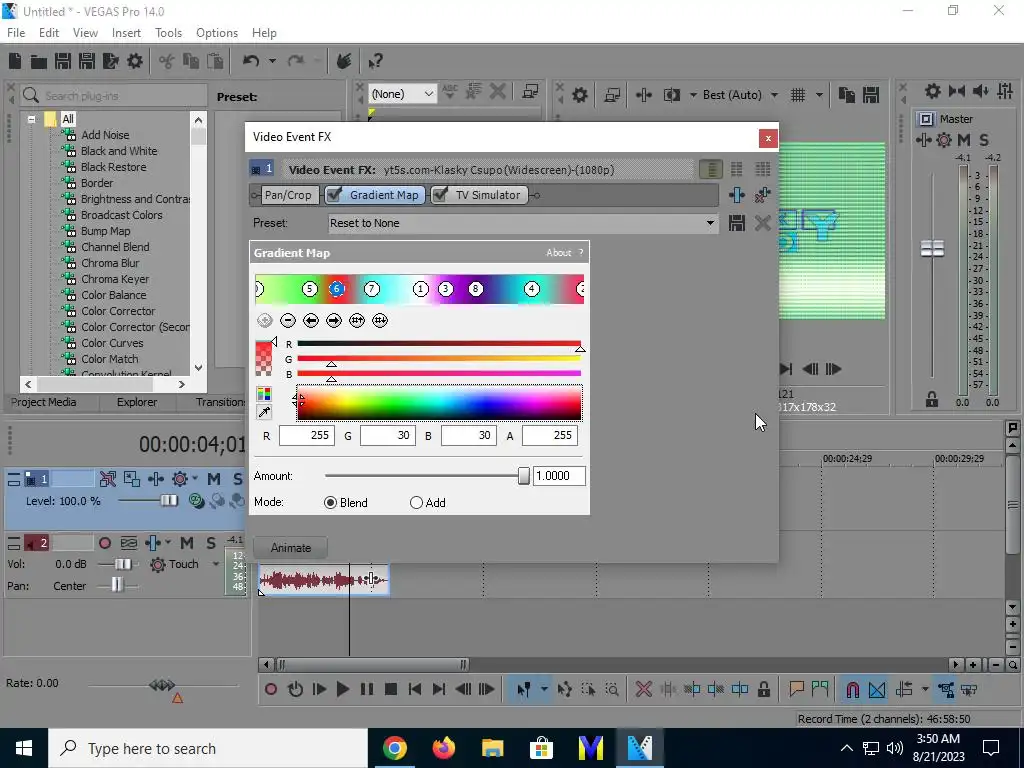
Task: Open the Options menu
Action: (217, 33)
